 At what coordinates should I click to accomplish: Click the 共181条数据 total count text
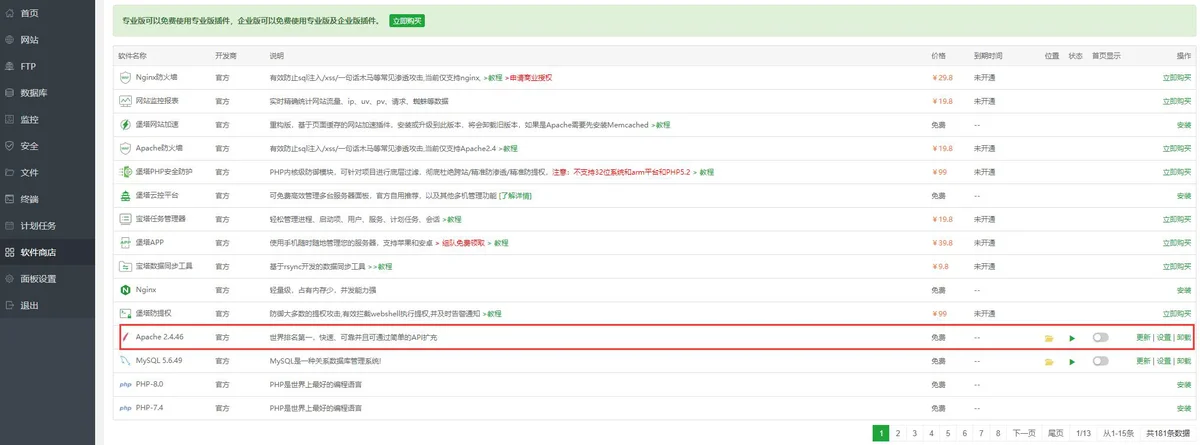pyautogui.click(x=1170, y=433)
